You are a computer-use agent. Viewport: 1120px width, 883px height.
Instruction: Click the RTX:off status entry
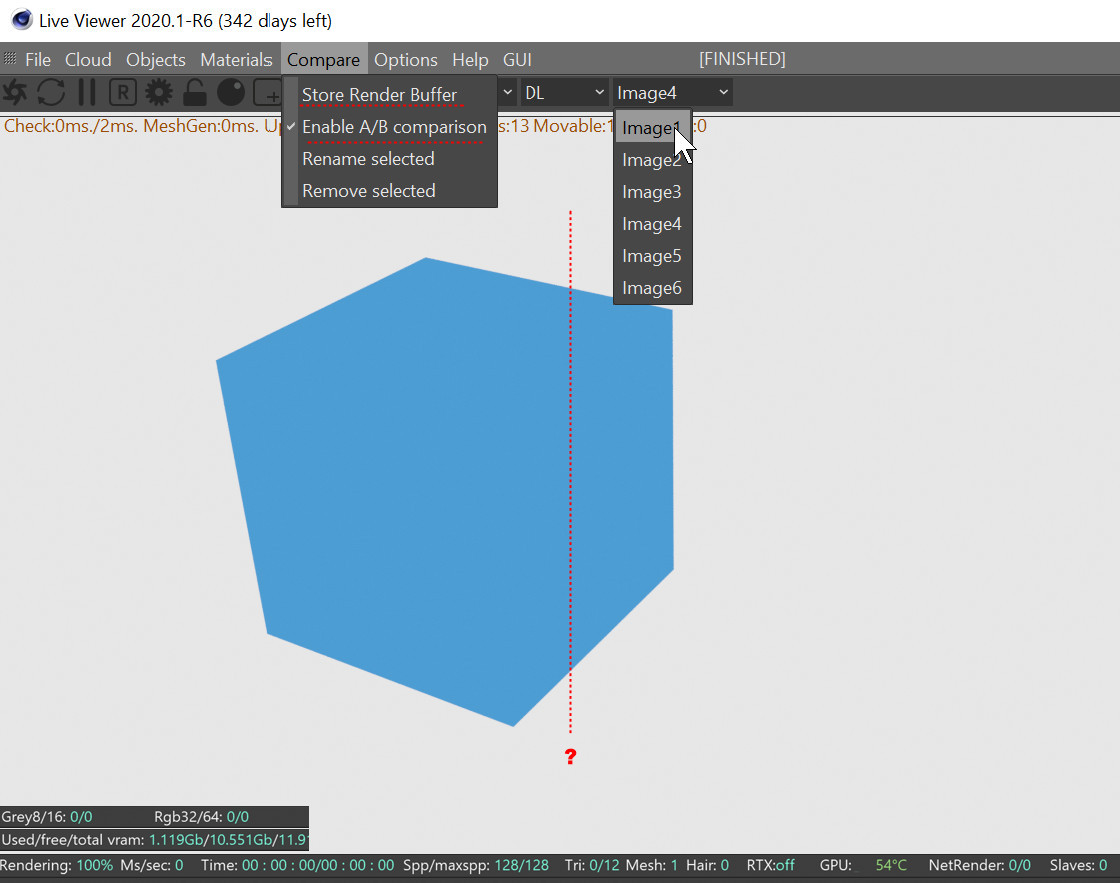771,865
